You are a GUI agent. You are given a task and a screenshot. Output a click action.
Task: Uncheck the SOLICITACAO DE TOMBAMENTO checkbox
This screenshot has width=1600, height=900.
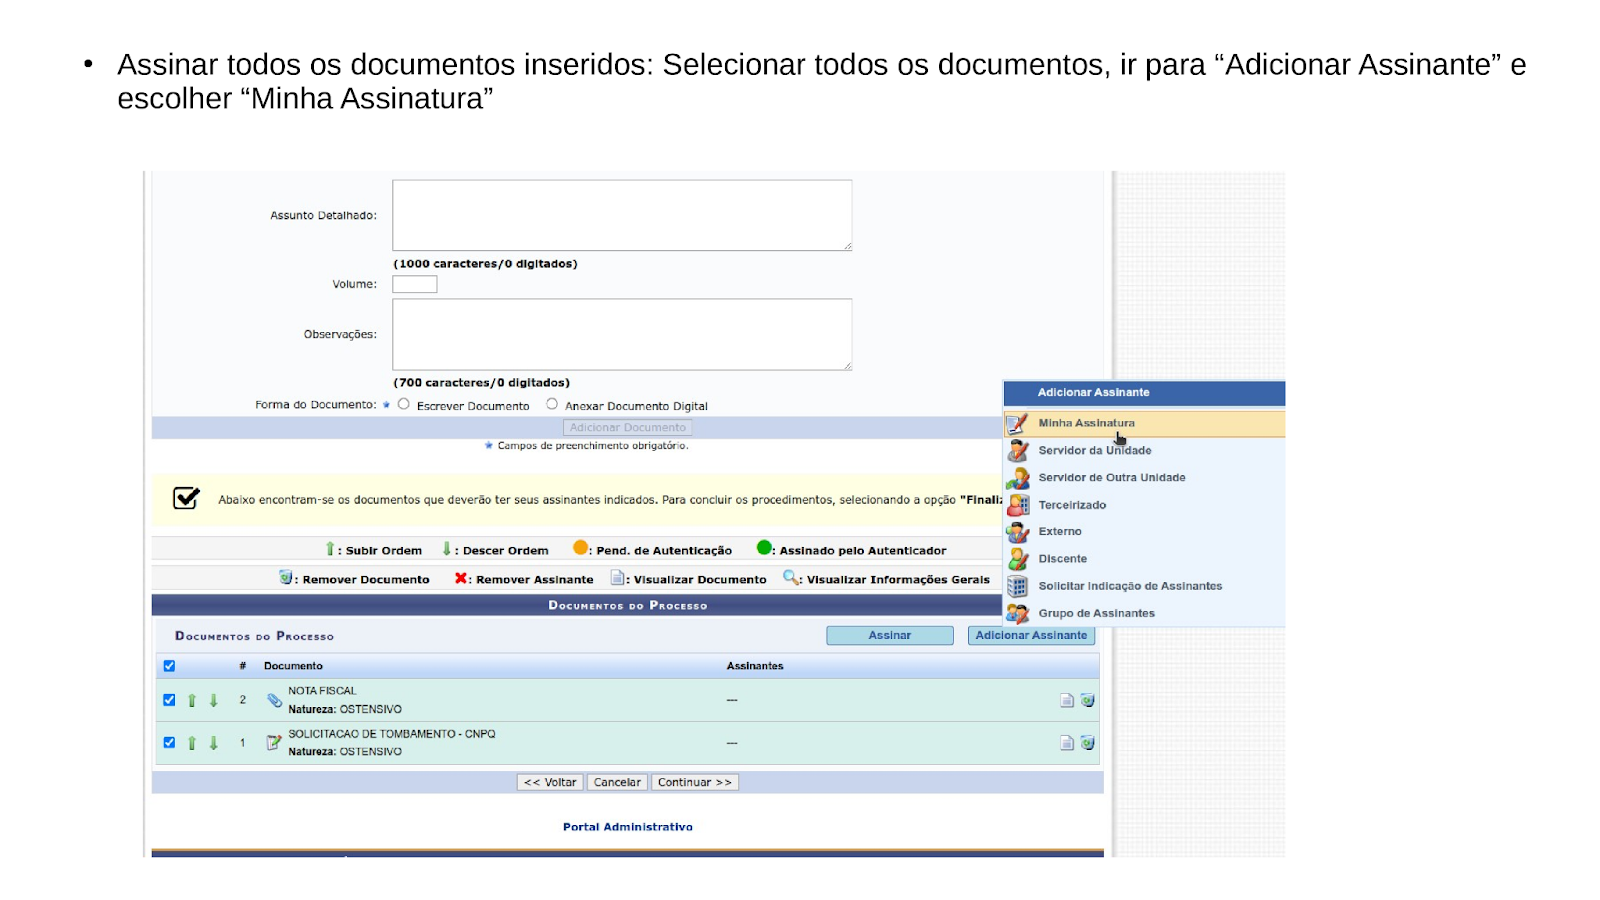(x=169, y=743)
